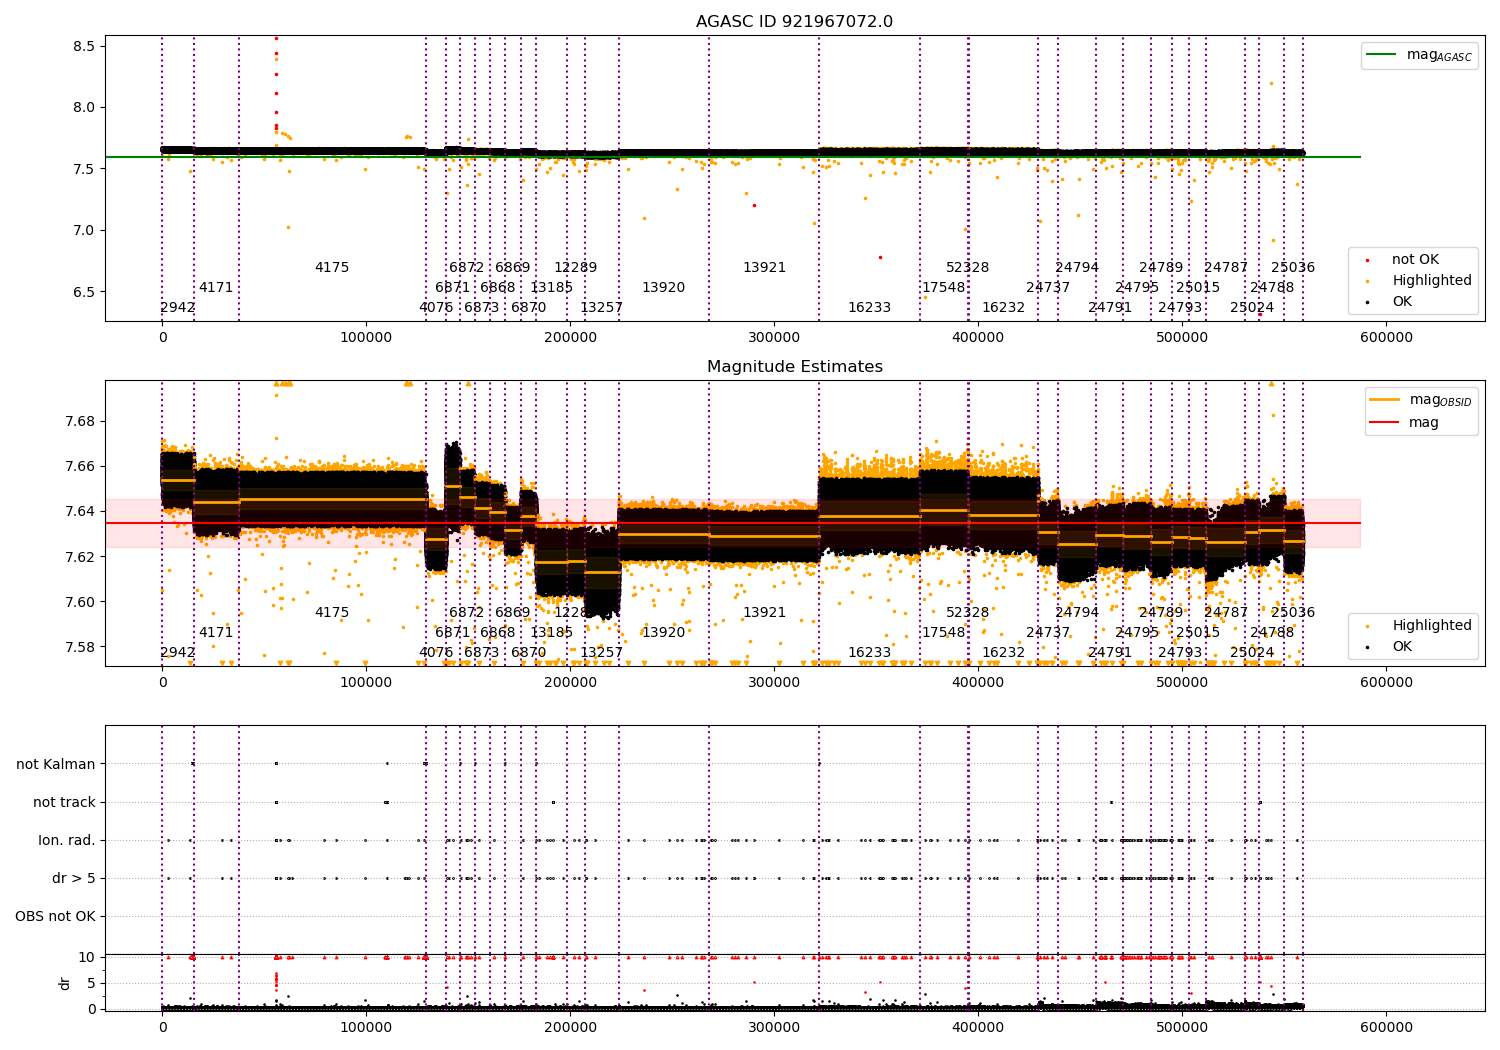1500x1050 pixels.
Task: Select the 7.62 y-axis tick label
Action: (81, 557)
